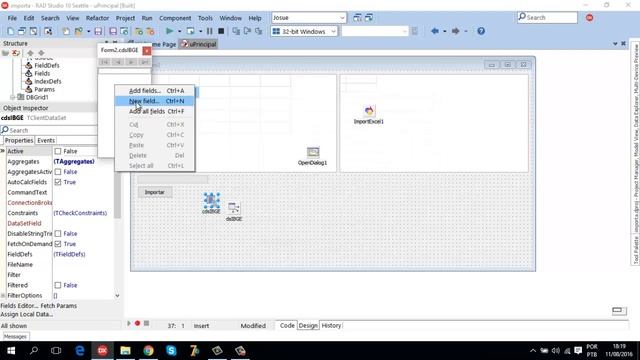Open the Back history dropdown arrow
640x360 pixels.
(x=444, y=31)
